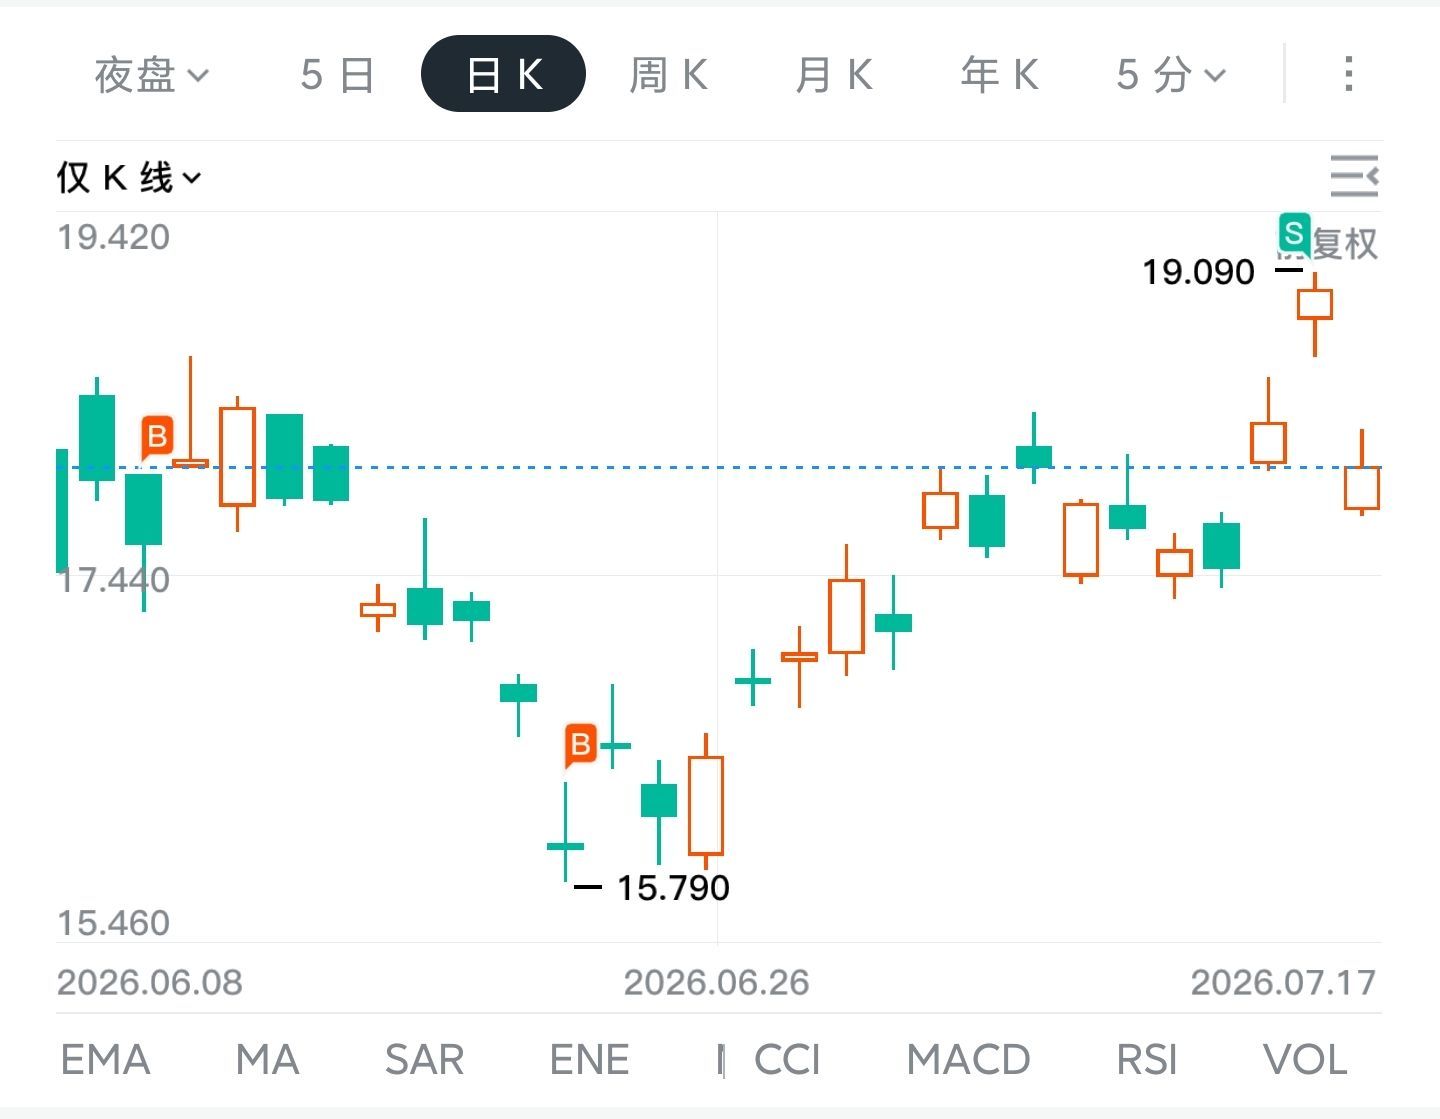Toggle the VOL indicator

[x=1305, y=1060]
